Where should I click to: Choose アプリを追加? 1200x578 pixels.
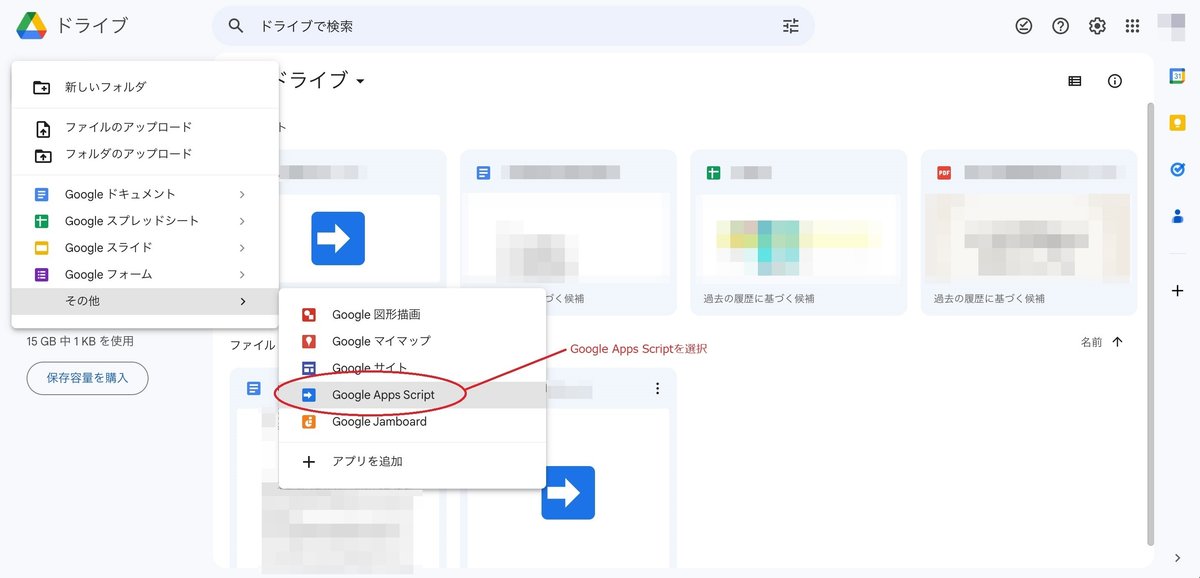(412, 462)
